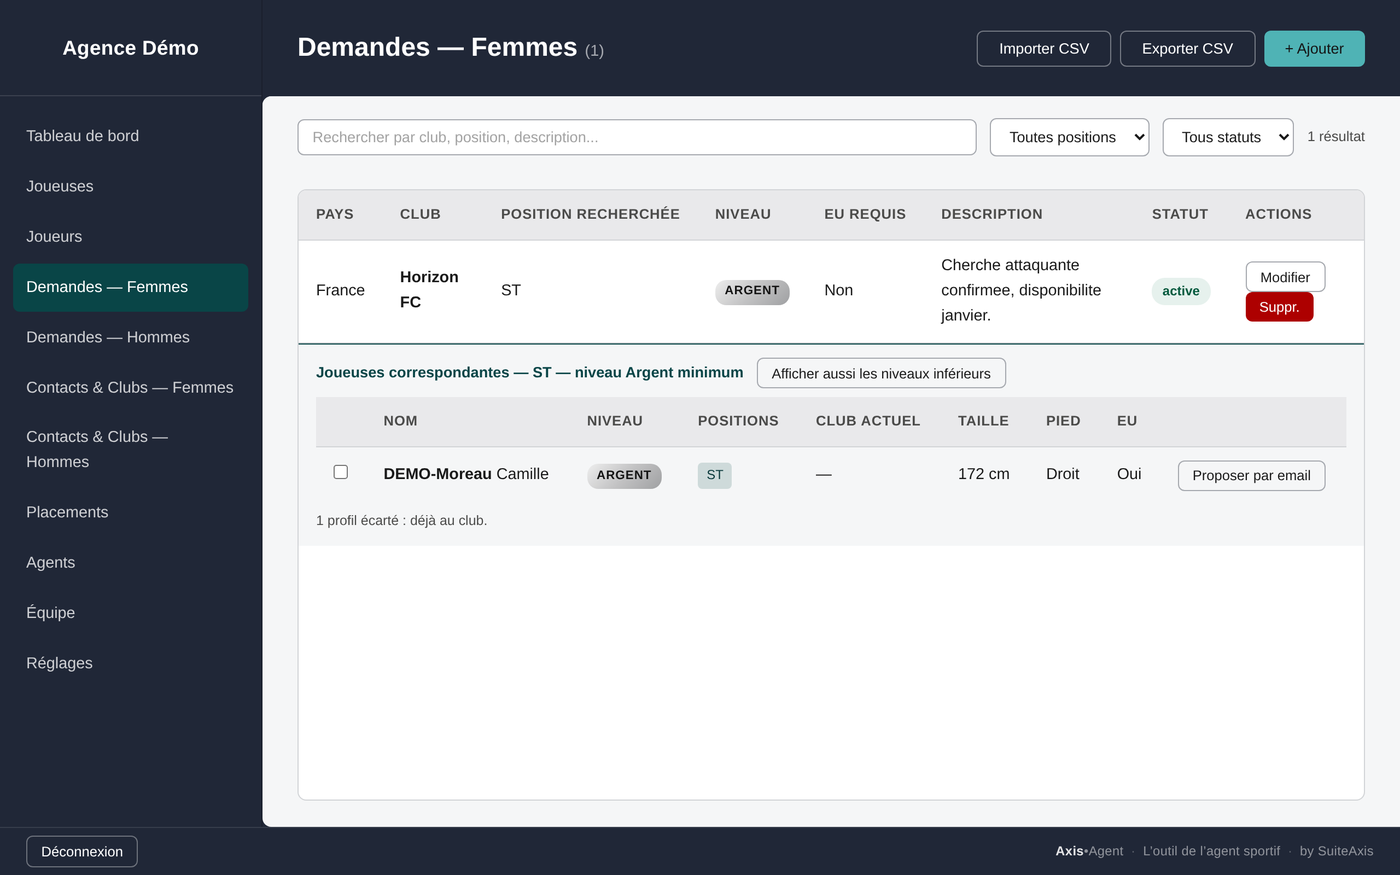Image resolution: width=1400 pixels, height=875 pixels.
Task: Log out with Déconnexion
Action: point(82,851)
